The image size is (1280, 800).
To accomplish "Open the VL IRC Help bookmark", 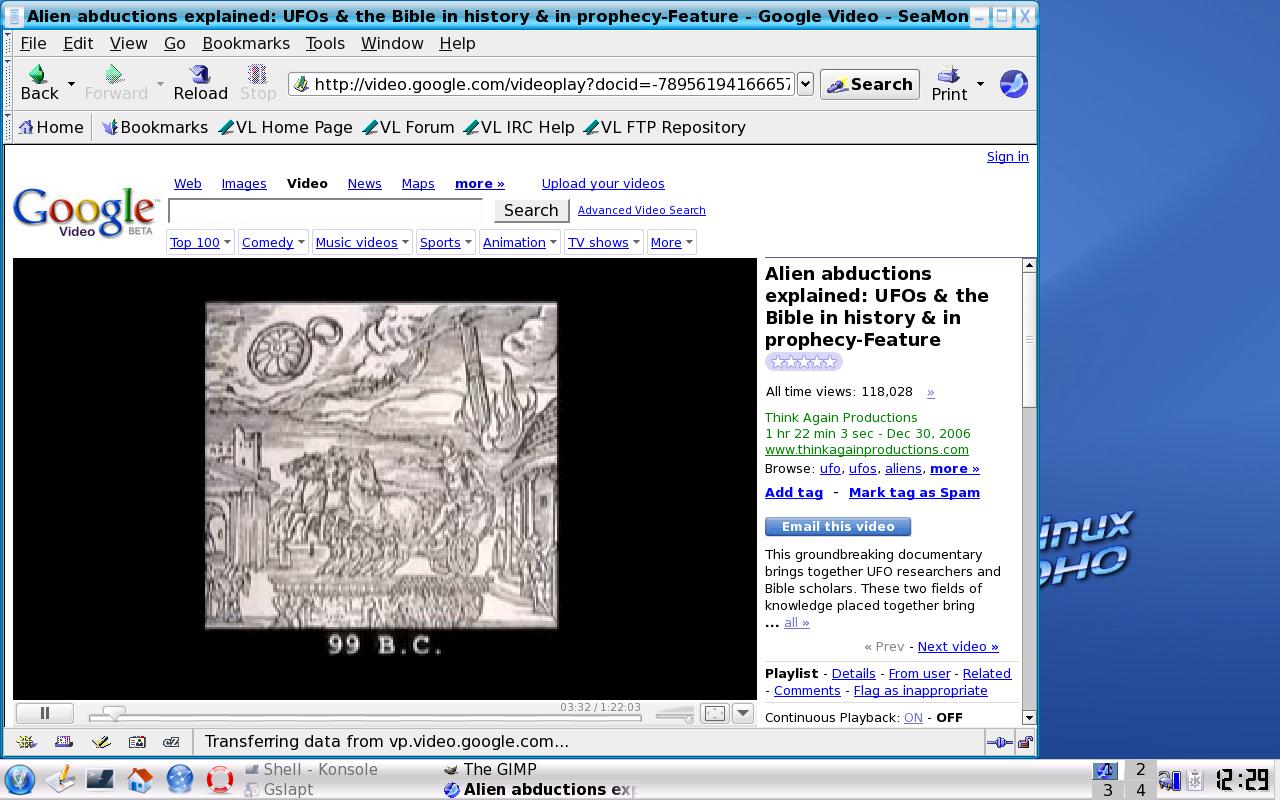I will [x=519, y=127].
